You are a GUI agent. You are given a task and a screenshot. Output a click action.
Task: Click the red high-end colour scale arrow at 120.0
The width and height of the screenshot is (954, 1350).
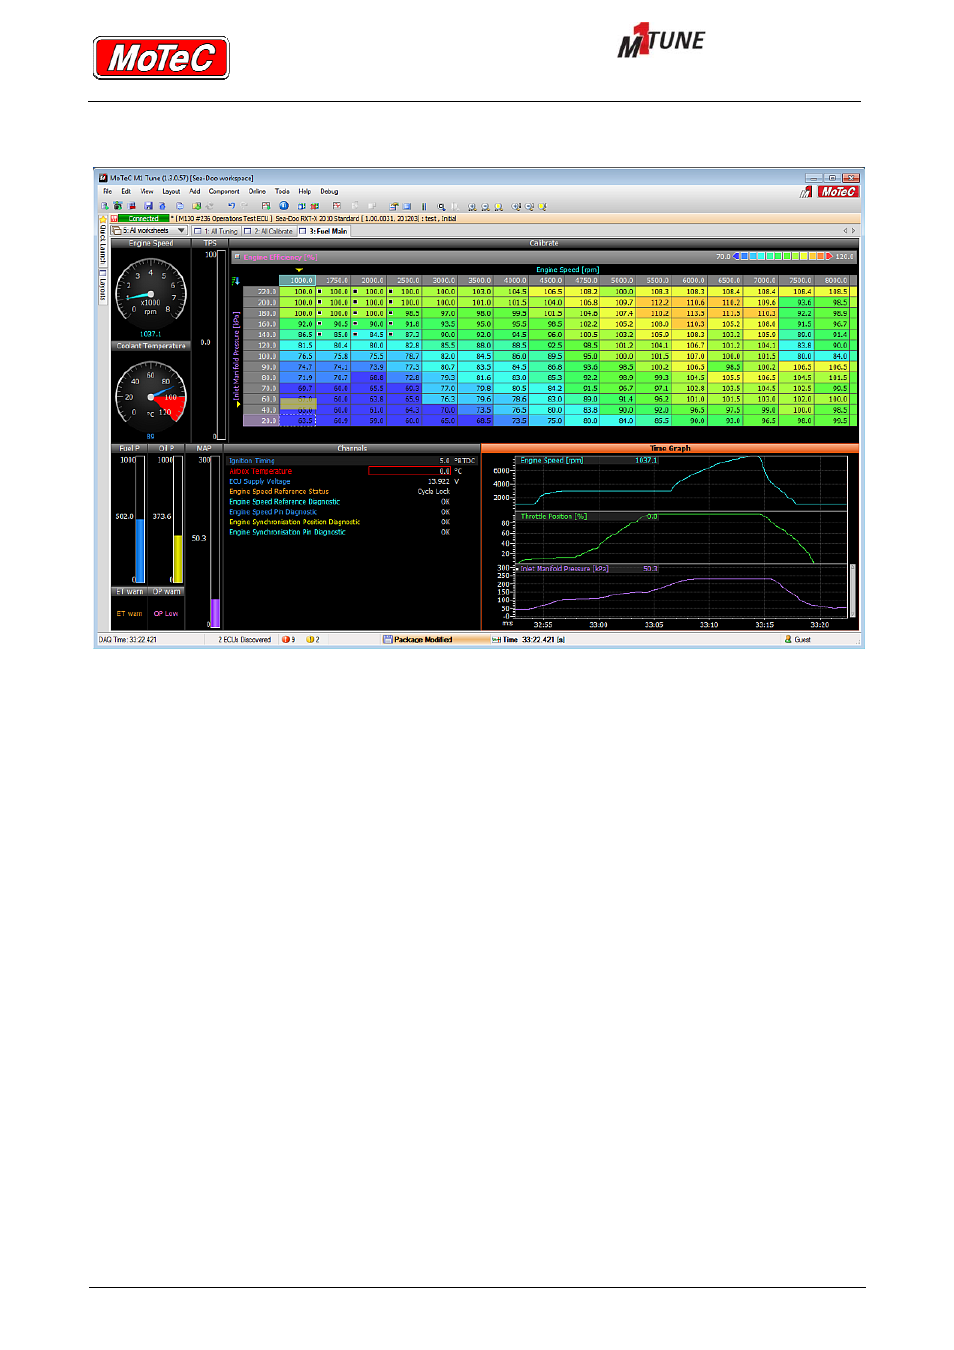(x=829, y=257)
